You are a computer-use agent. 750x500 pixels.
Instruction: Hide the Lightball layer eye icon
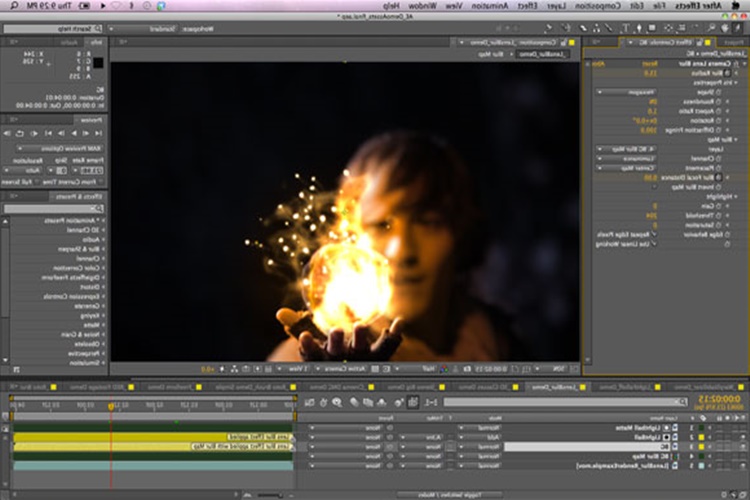point(743,437)
